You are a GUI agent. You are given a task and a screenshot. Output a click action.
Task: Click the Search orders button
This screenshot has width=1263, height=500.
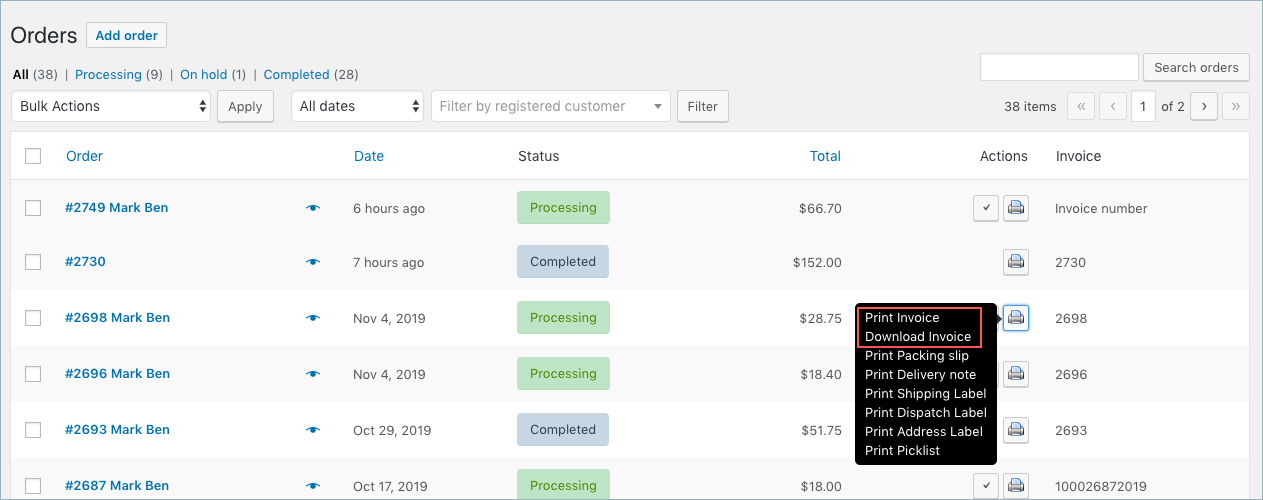(x=1196, y=68)
